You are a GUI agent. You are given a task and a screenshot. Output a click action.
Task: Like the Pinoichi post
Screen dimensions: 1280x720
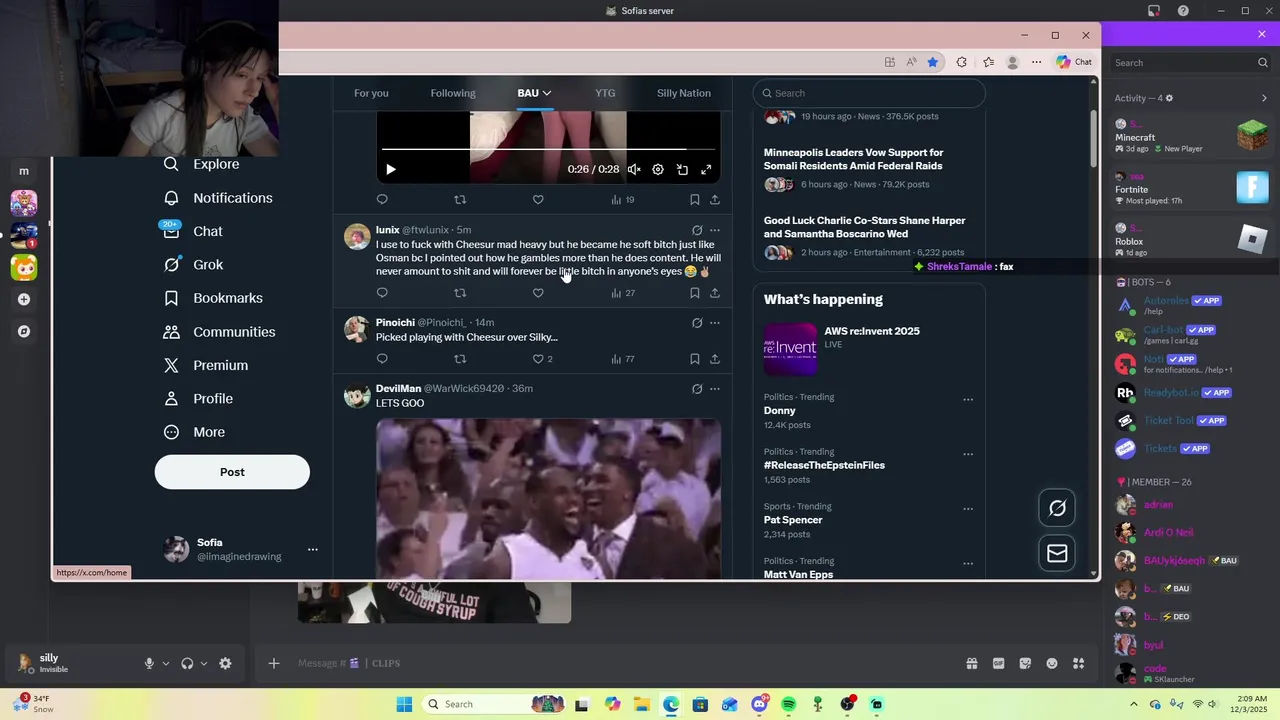(538, 359)
